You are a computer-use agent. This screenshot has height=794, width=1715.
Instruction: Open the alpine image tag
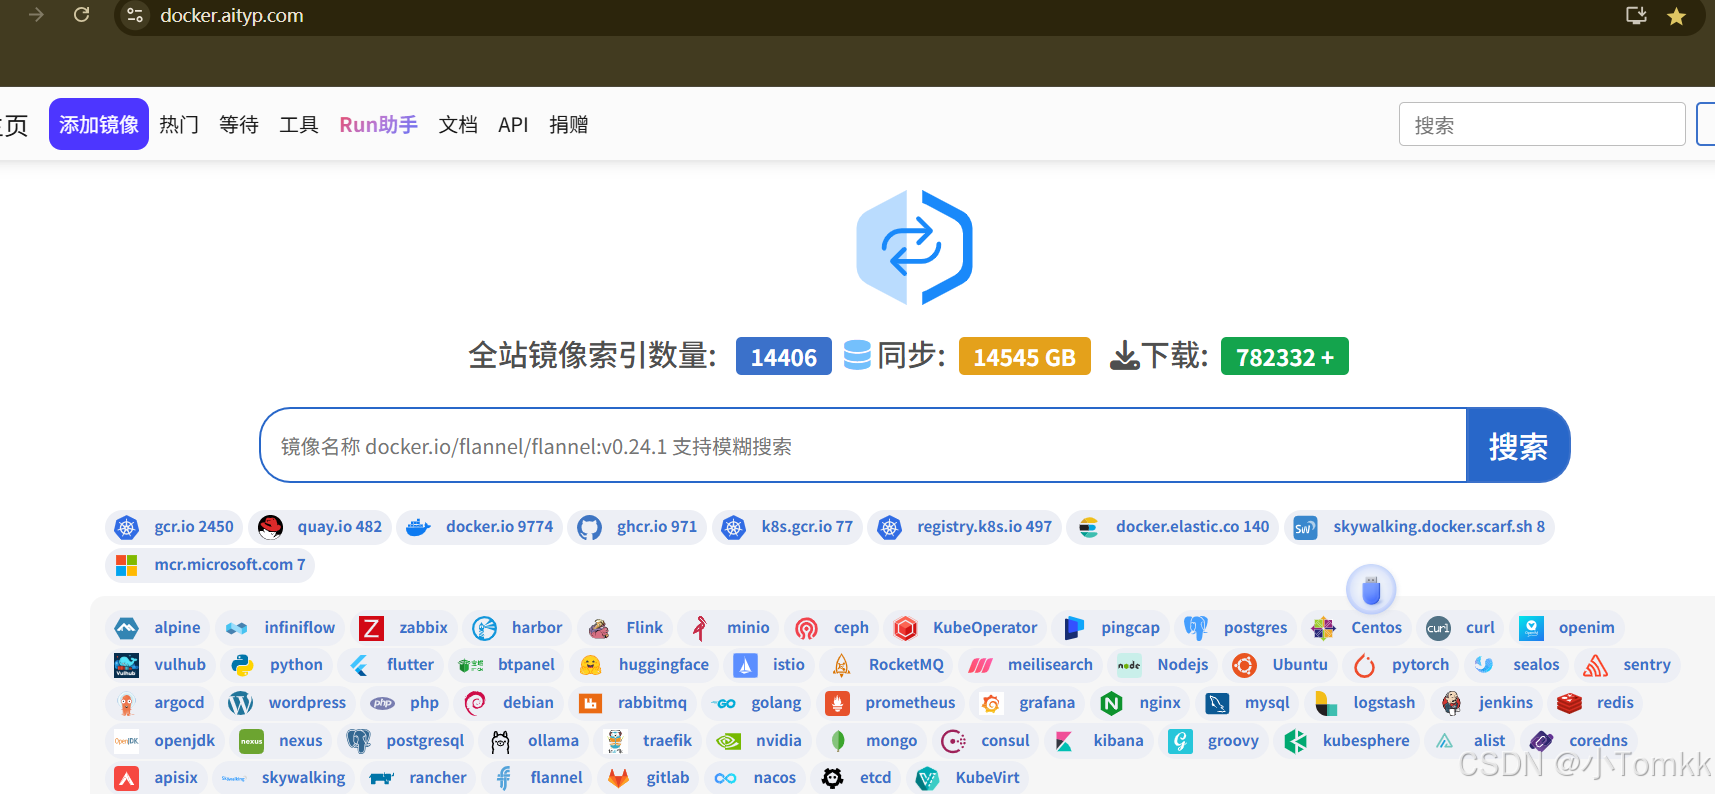coord(157,628)
